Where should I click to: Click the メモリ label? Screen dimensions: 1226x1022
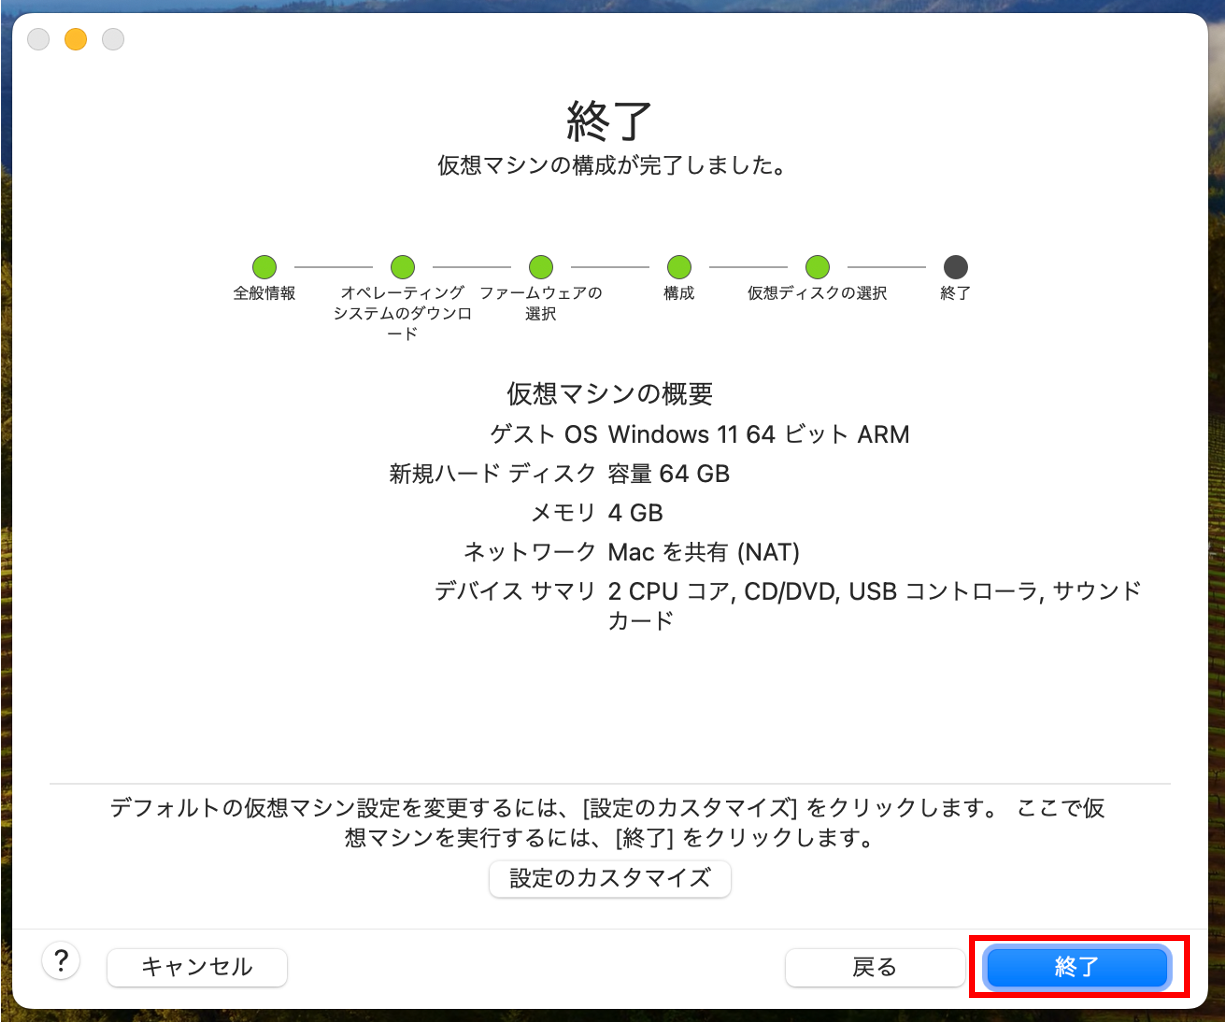[x=563, y=513]
